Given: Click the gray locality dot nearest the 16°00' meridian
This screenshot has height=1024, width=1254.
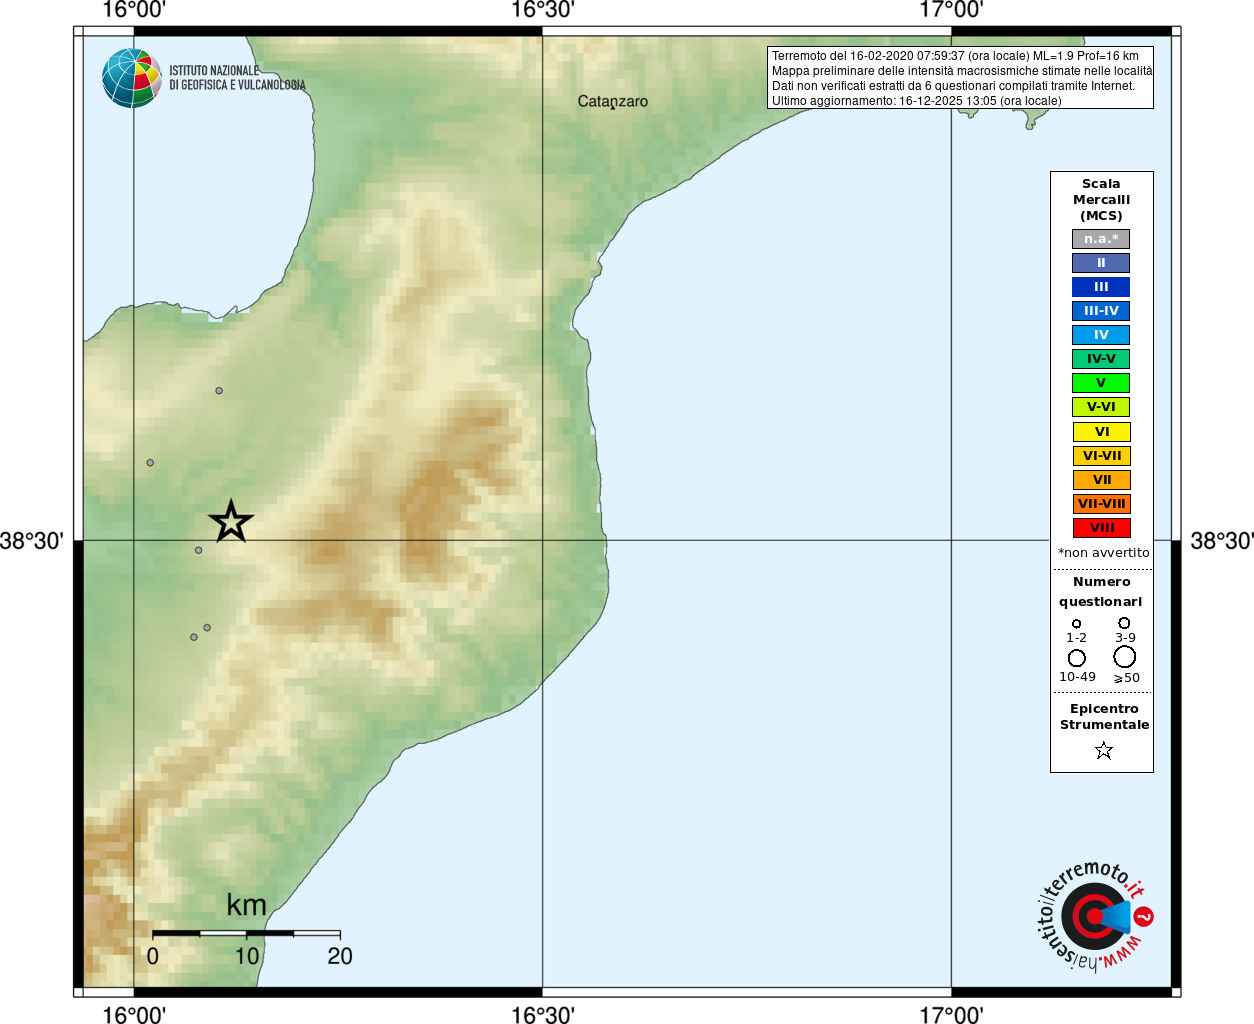Looking at the screenshot, I should tap(150, 463).
